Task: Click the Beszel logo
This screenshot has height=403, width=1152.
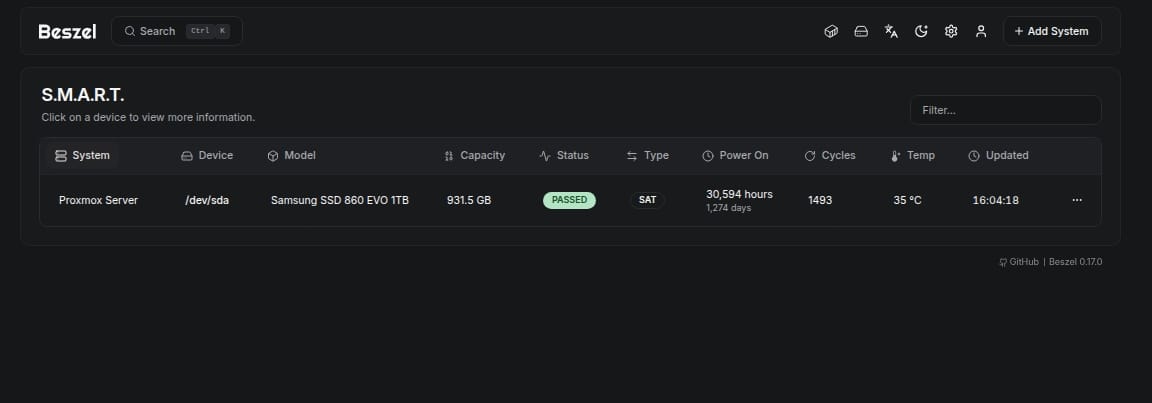Action: click(67, 31)
